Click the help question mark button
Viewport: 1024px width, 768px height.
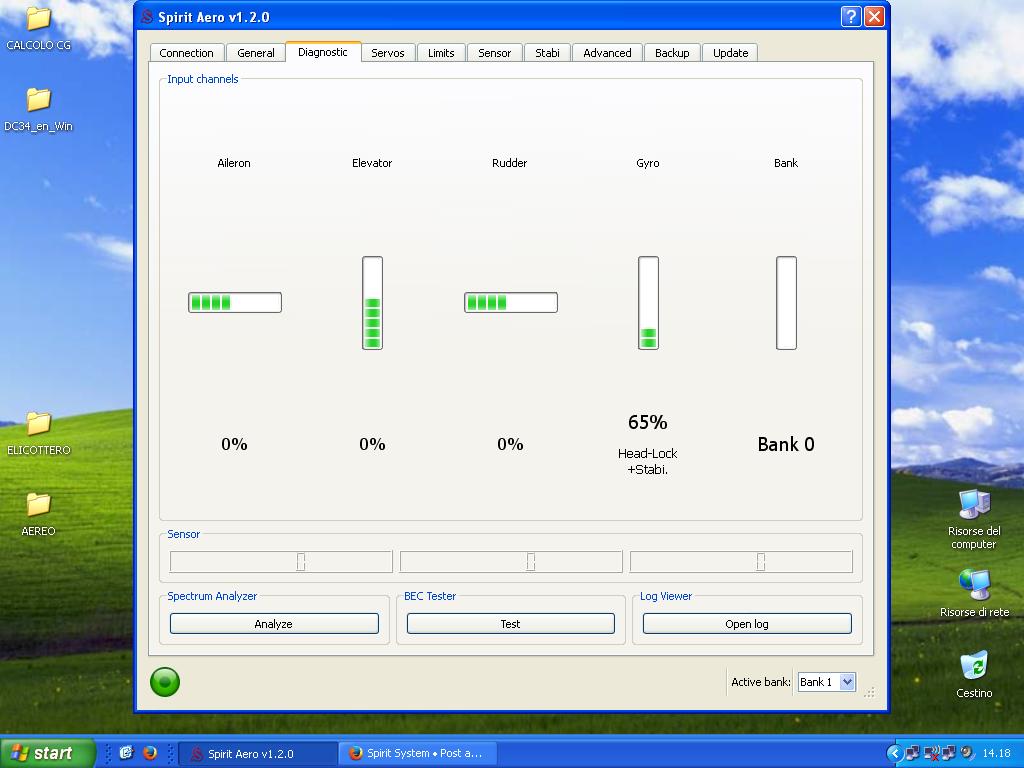[x=850, y=17]
